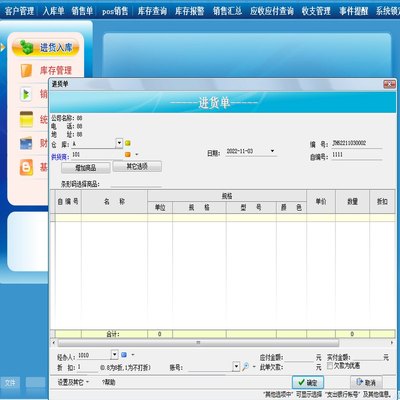Screen dimensions: 400x400
Task: Open the 进货入库 sidebar module
Action: 46,48
